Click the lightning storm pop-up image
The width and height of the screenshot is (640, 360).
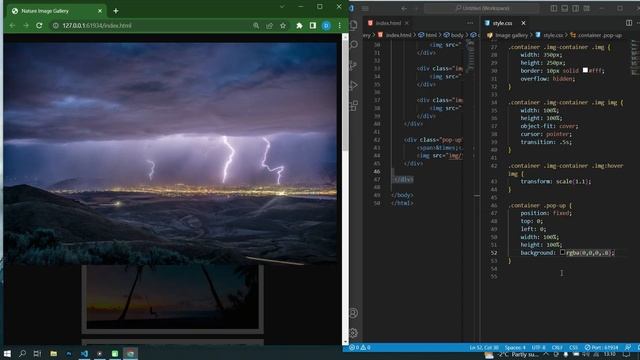[170, 153]
